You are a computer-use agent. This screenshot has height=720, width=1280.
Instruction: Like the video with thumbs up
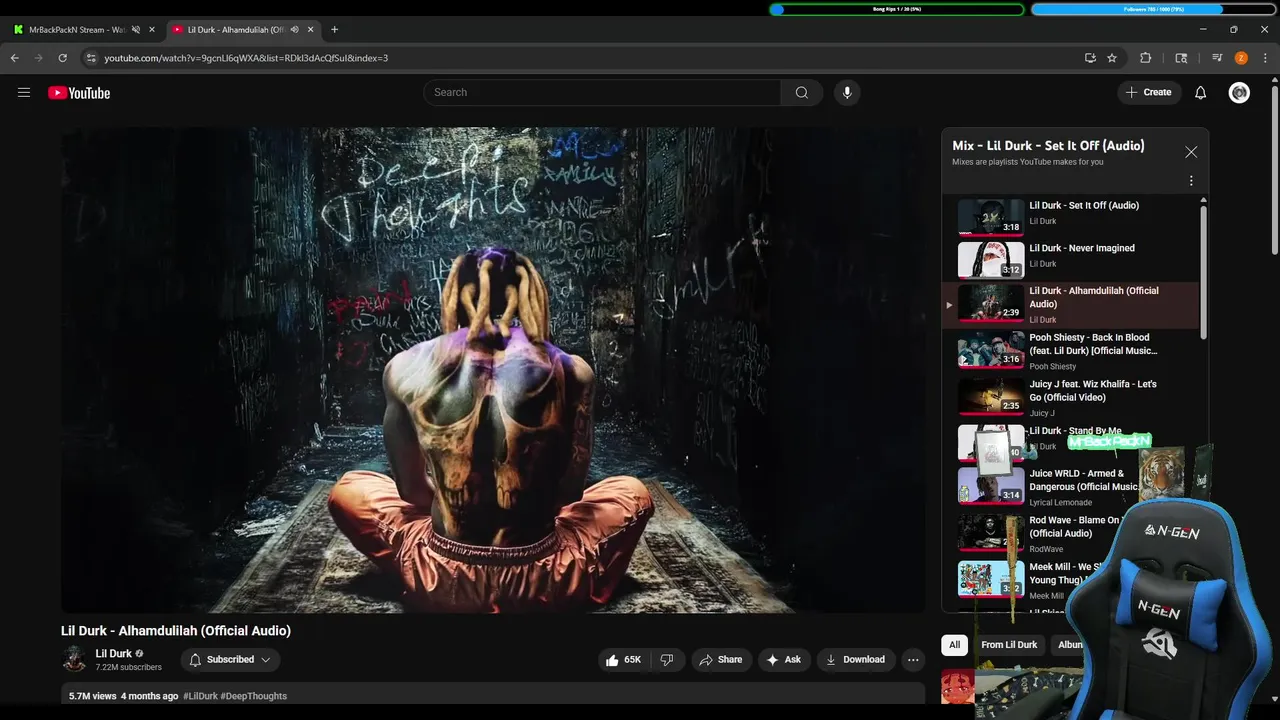(x=624, y=660)
